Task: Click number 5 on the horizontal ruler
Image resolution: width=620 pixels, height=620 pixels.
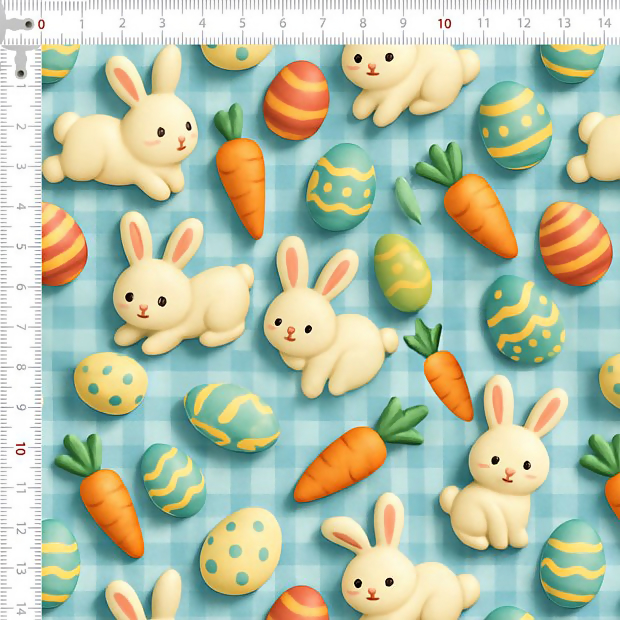Action: point(242,23)
